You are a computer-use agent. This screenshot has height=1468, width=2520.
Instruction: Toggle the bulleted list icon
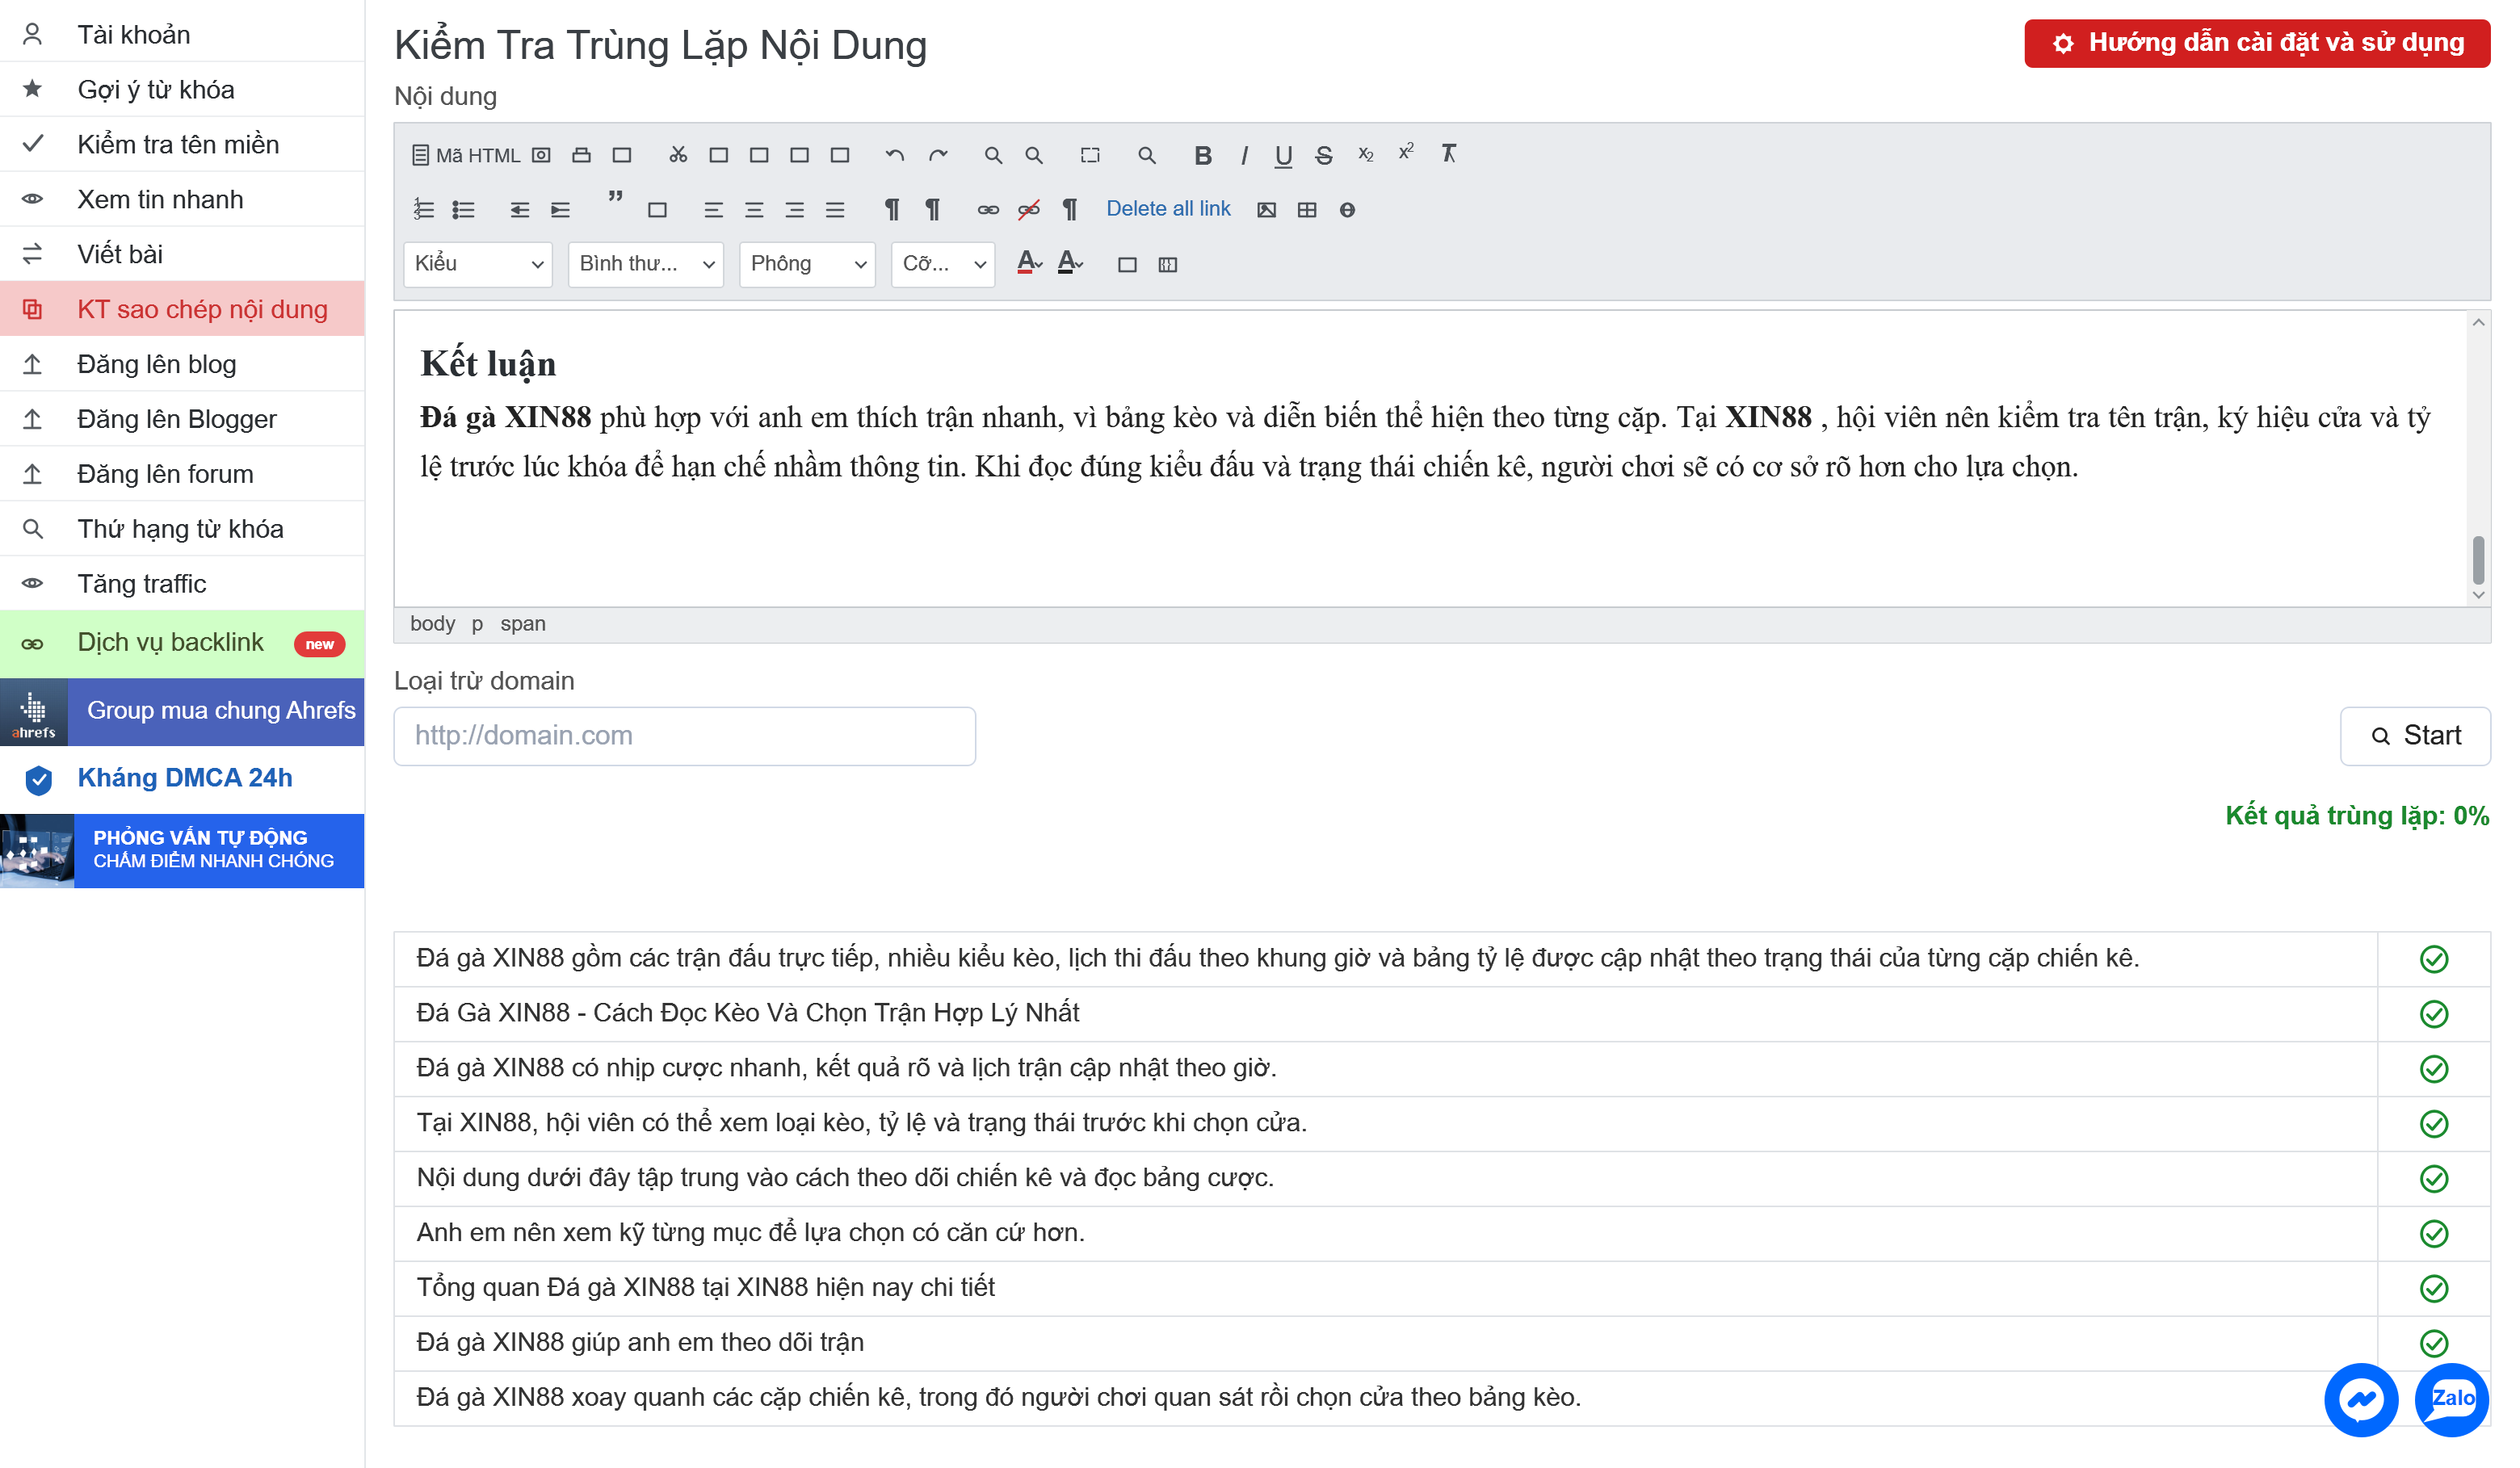coord(463,209)
